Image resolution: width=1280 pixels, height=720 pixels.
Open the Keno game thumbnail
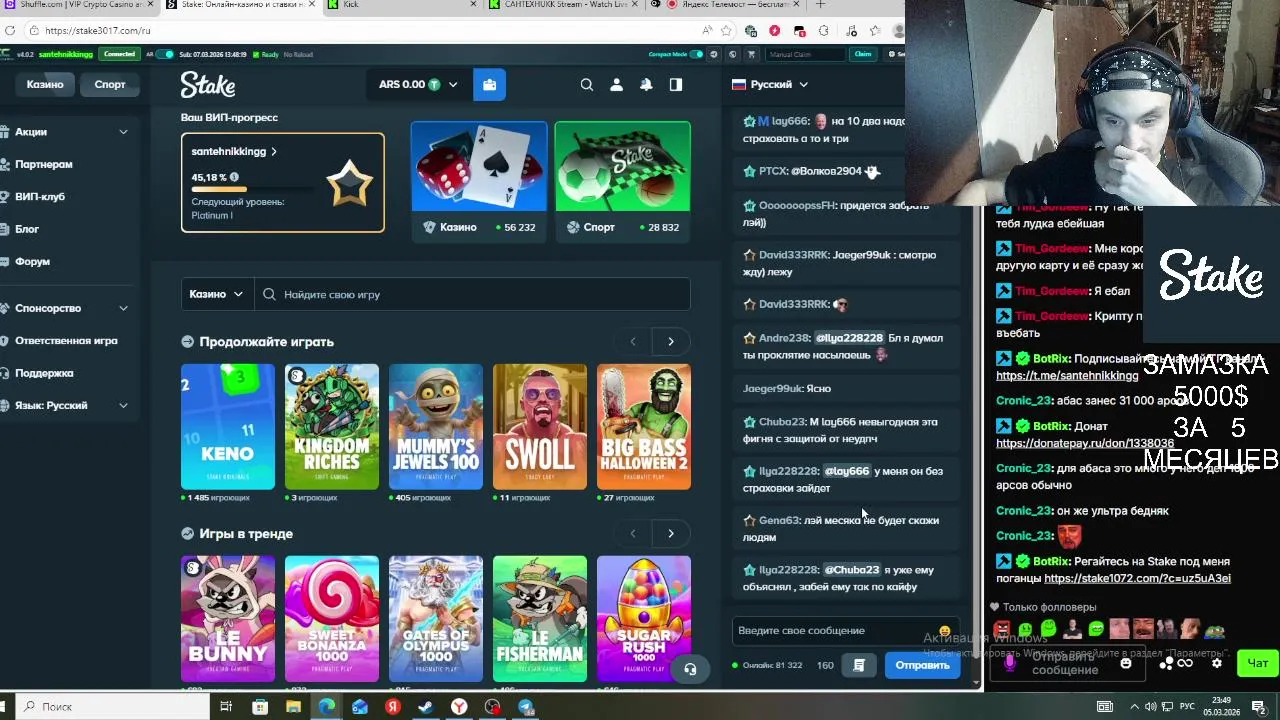tap(228, 427)
